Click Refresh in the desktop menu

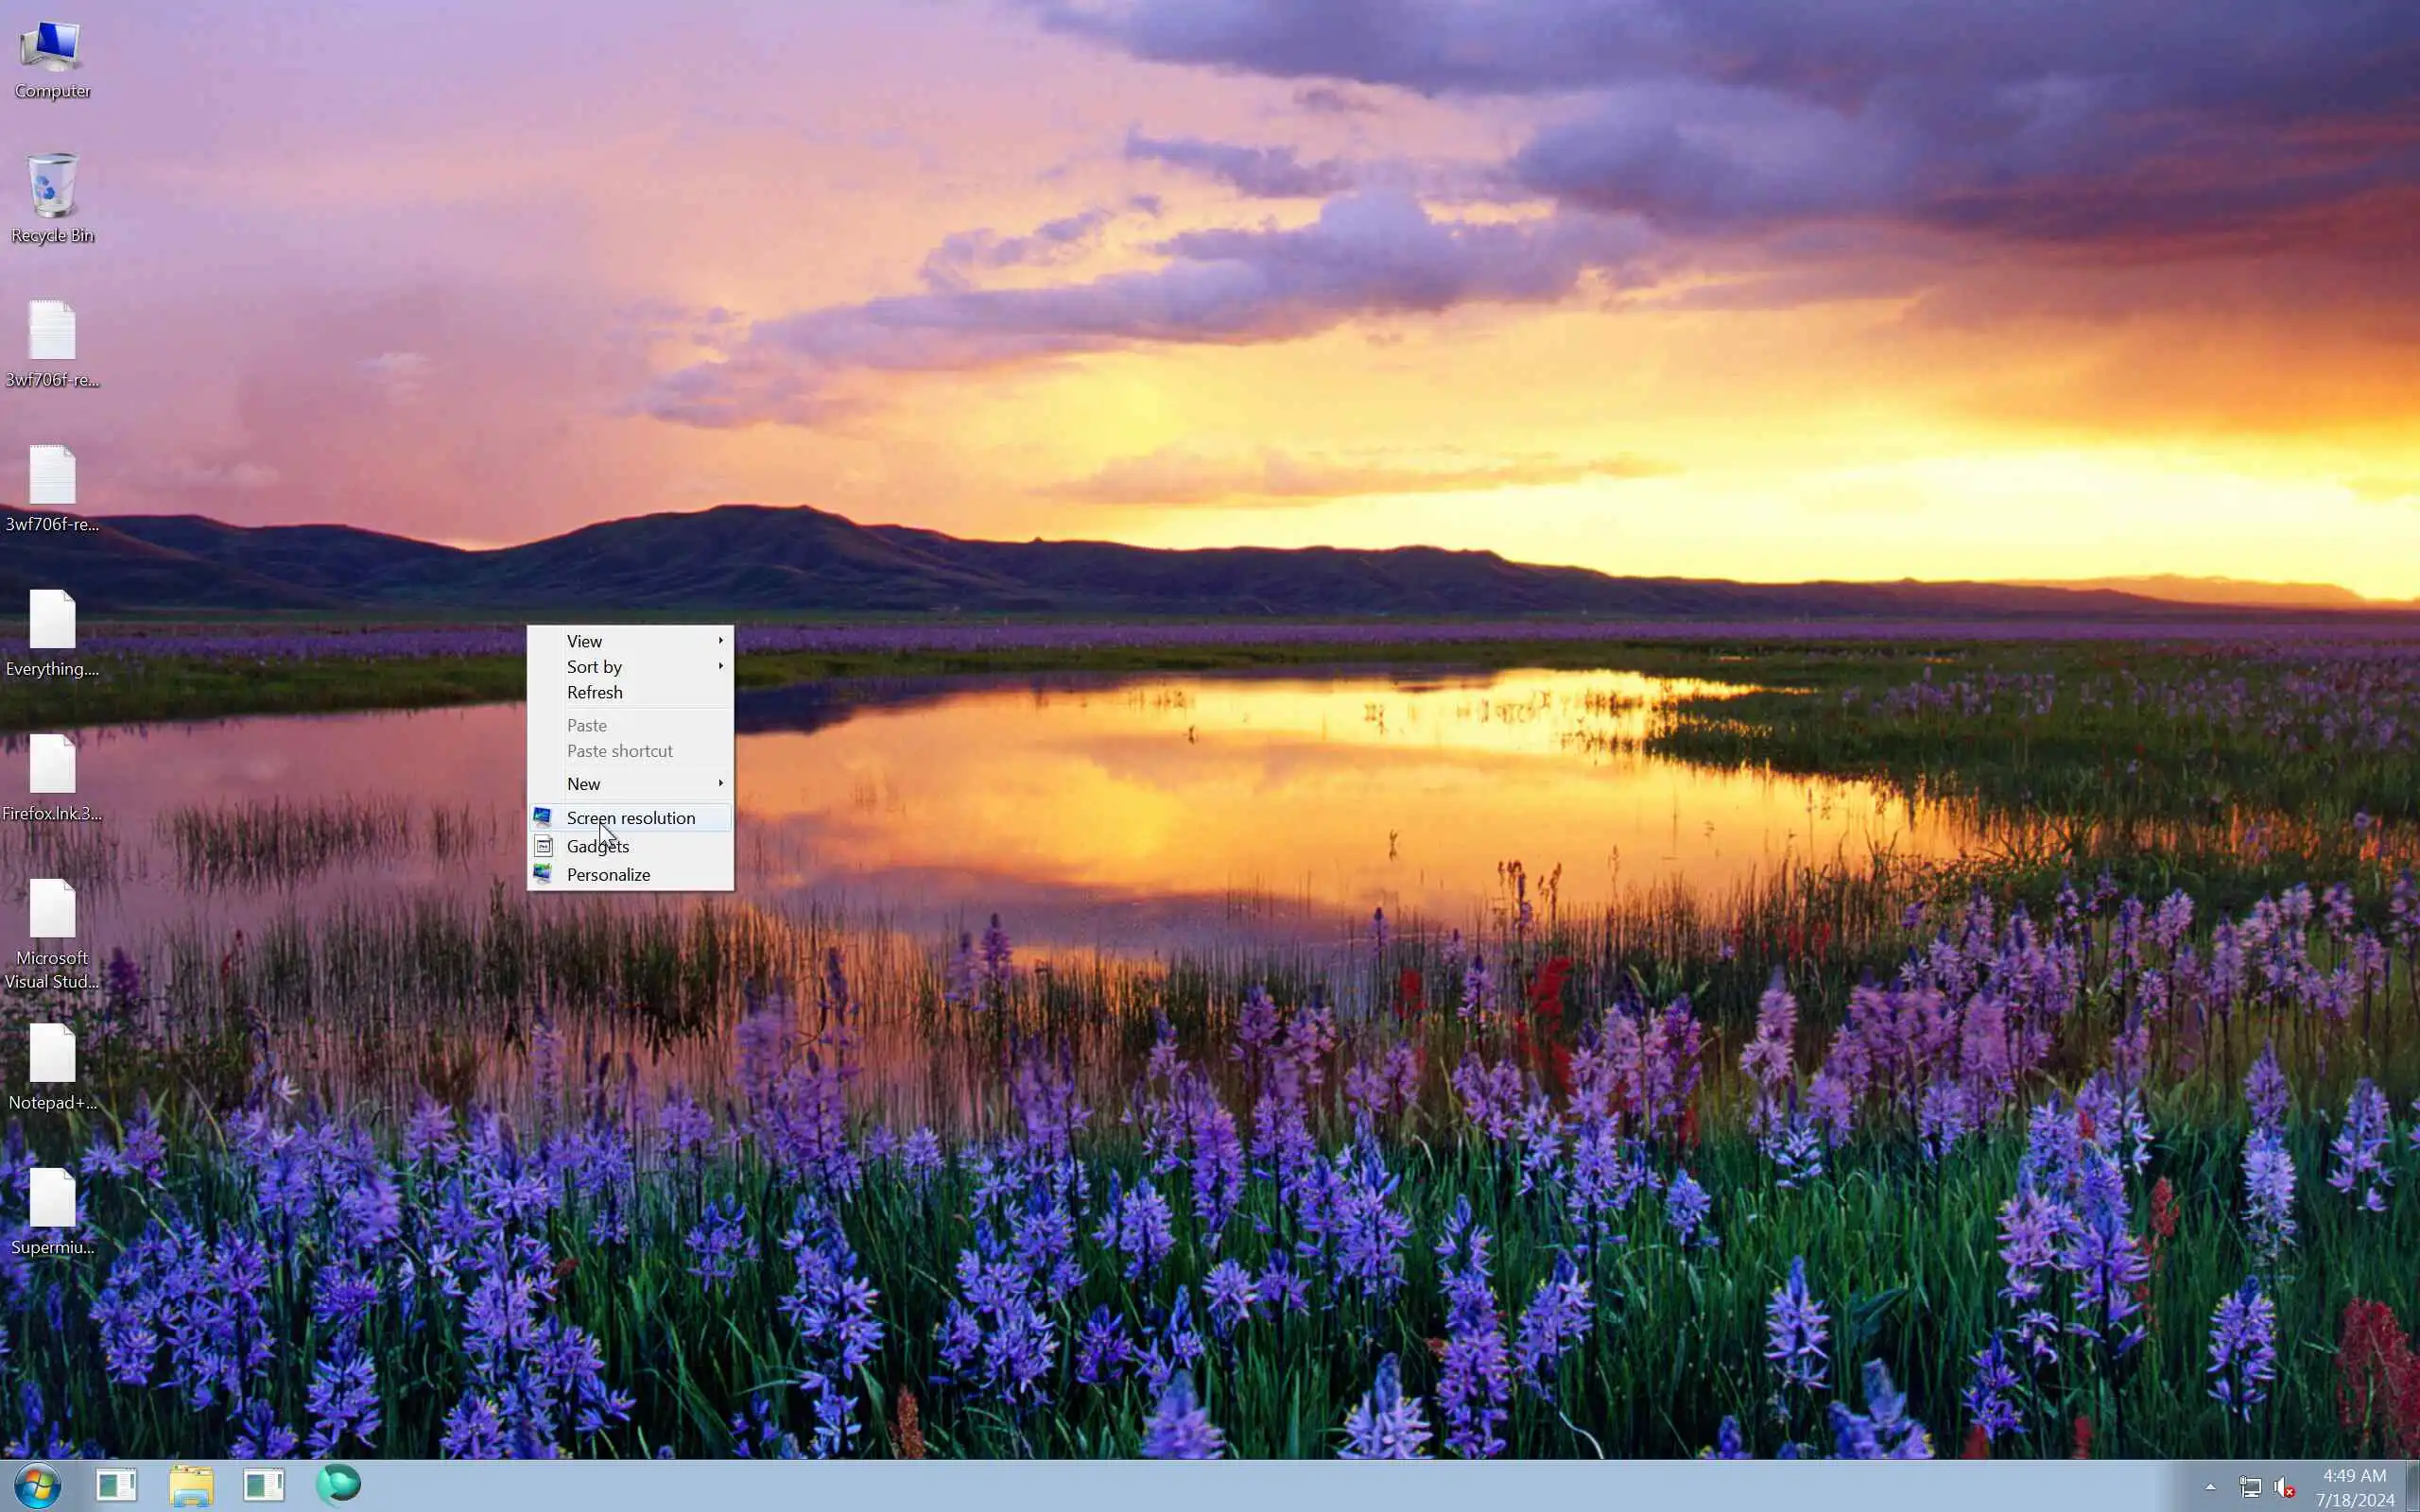pos(594,693)
